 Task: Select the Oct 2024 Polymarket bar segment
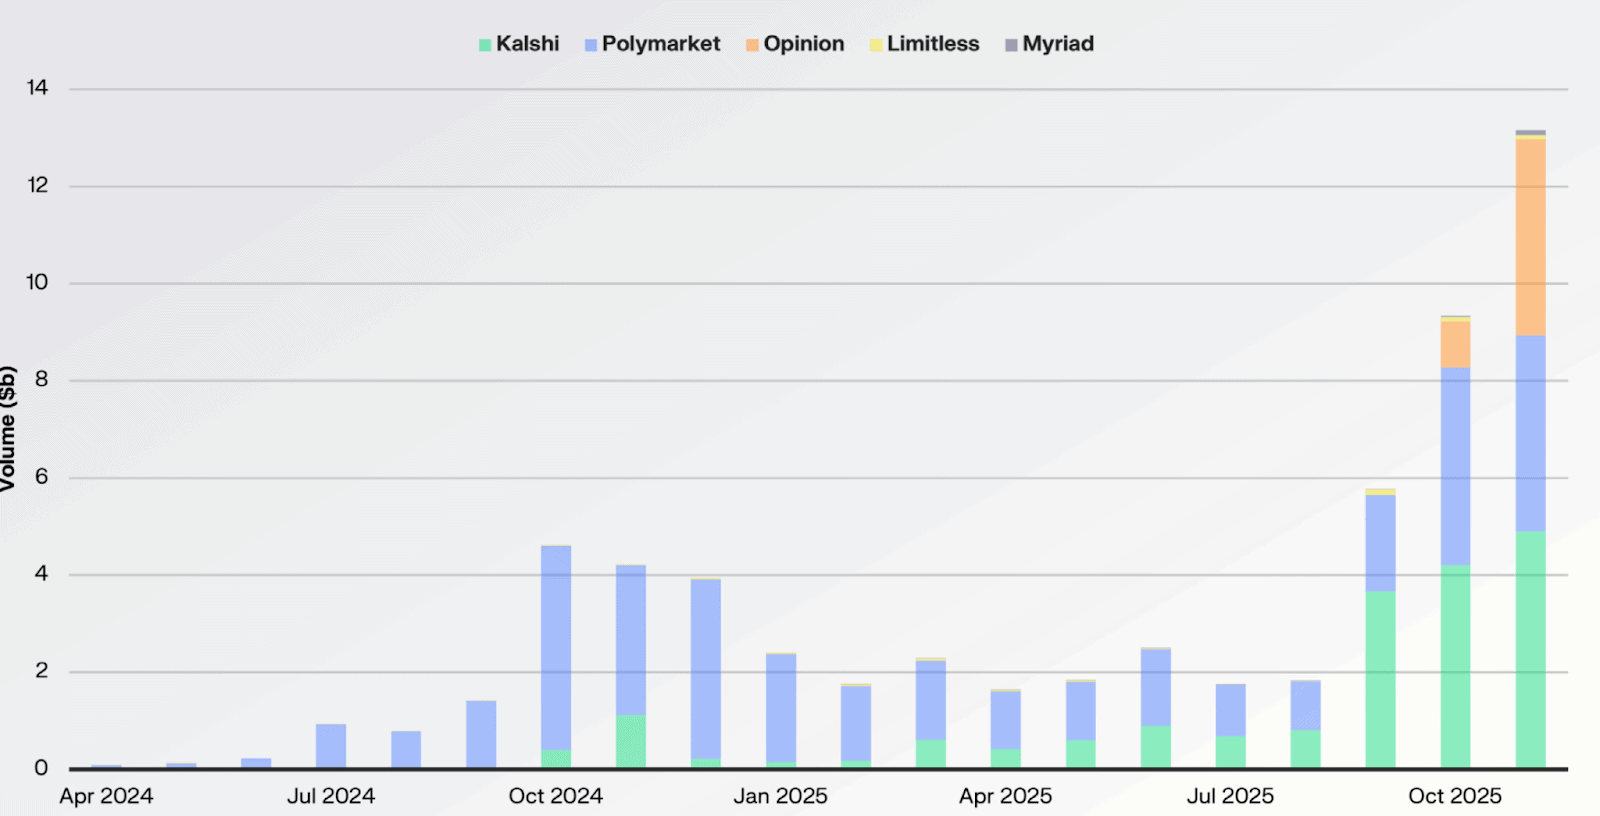pyautogui.click(x=556, y=647)
